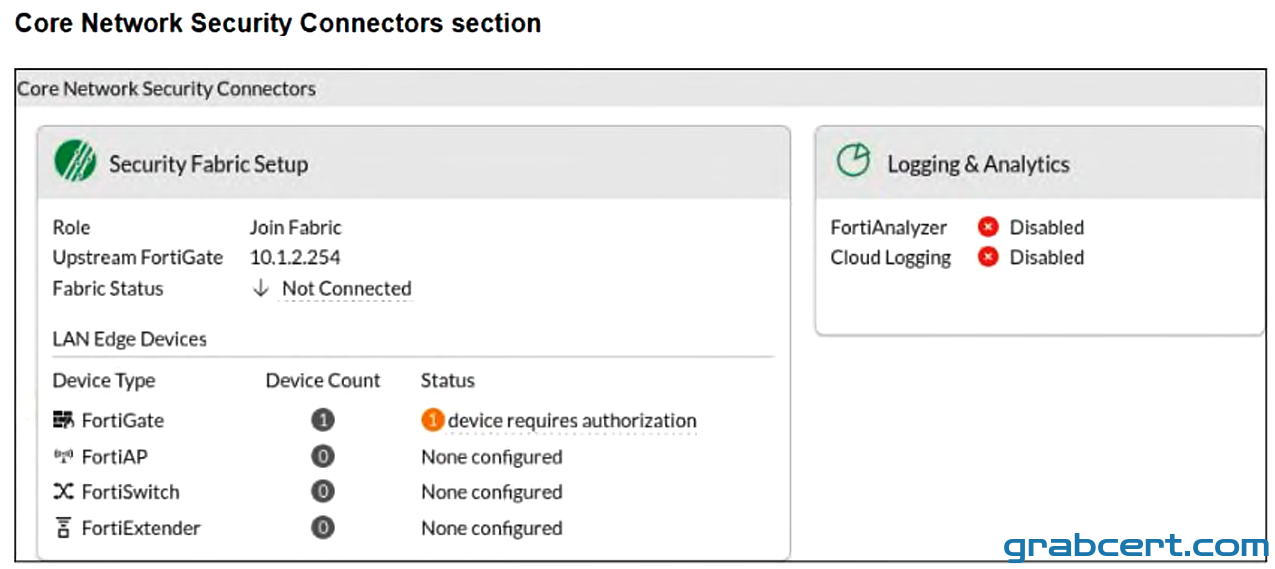Click the Join Fabric role value
The width and height of the screenshot is (1275, 569).
295,227
